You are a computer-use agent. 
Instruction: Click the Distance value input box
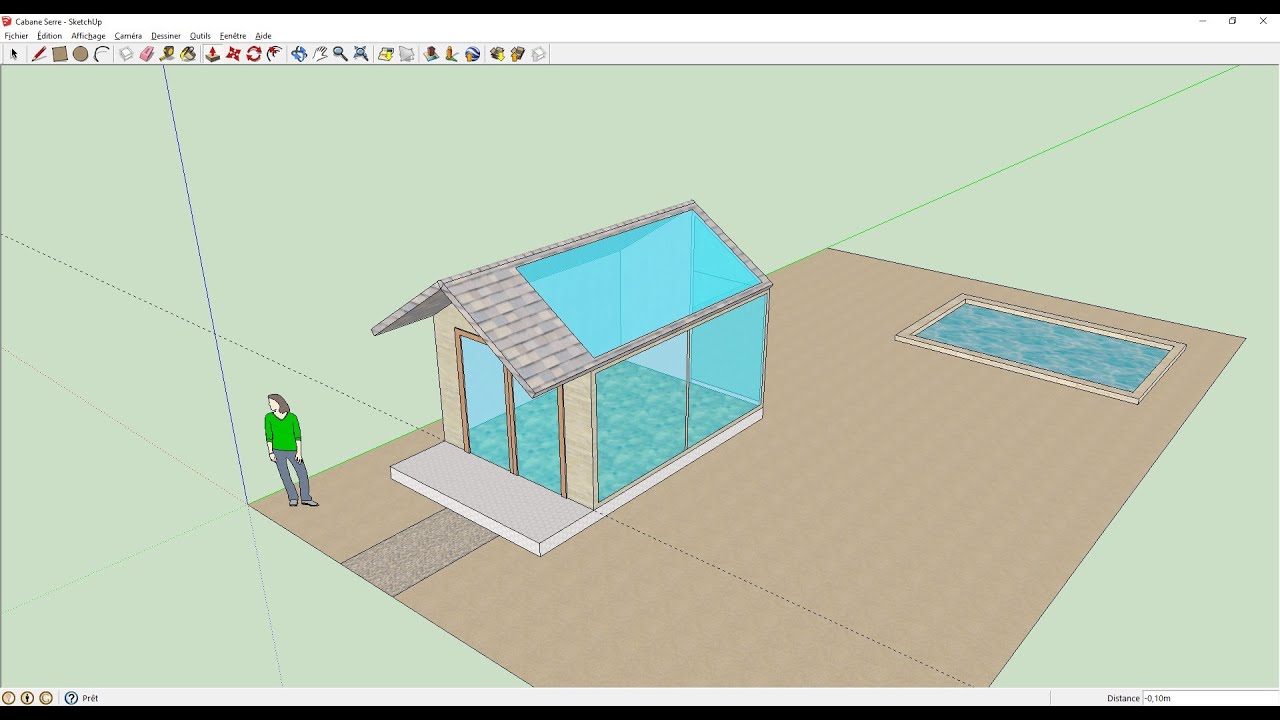[1210, 698]
